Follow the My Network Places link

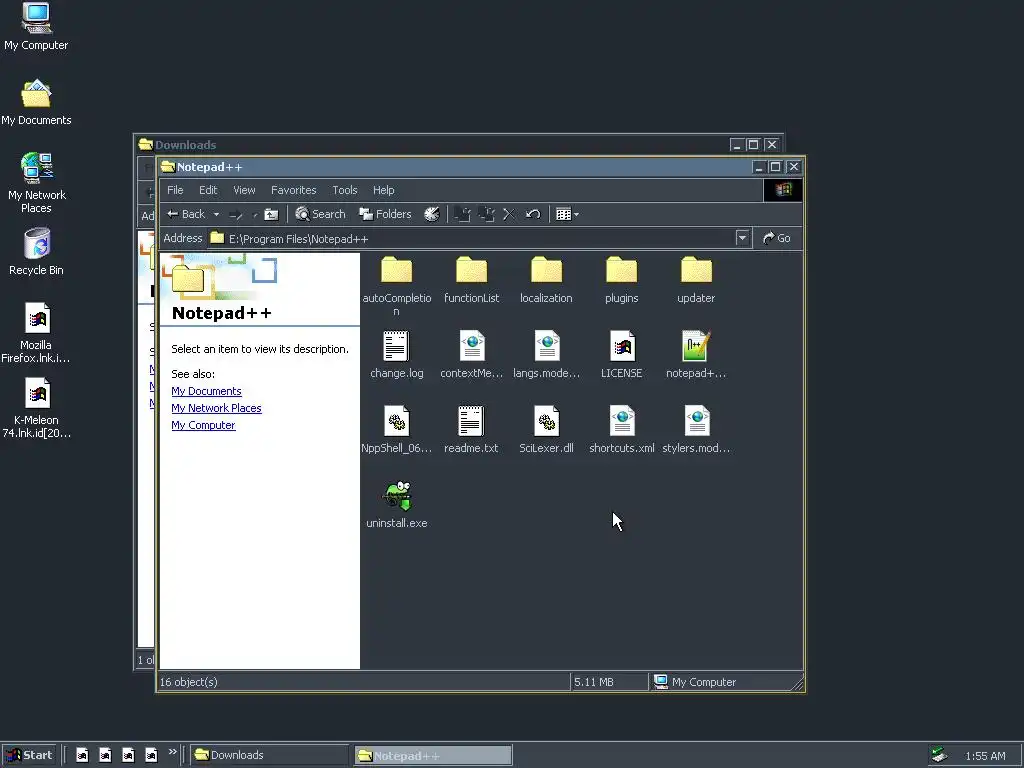[x=216, y=408]
